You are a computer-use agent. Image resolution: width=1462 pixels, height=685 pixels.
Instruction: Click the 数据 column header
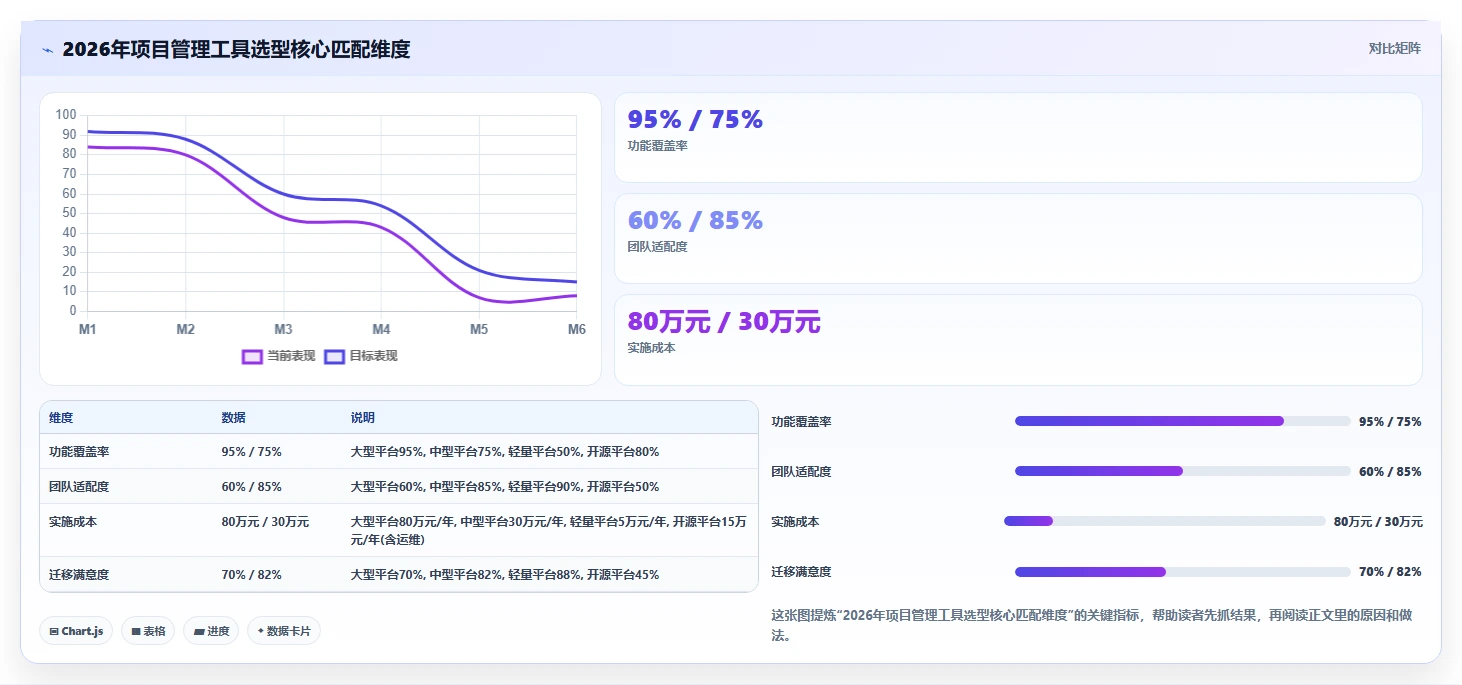(233, 418)
